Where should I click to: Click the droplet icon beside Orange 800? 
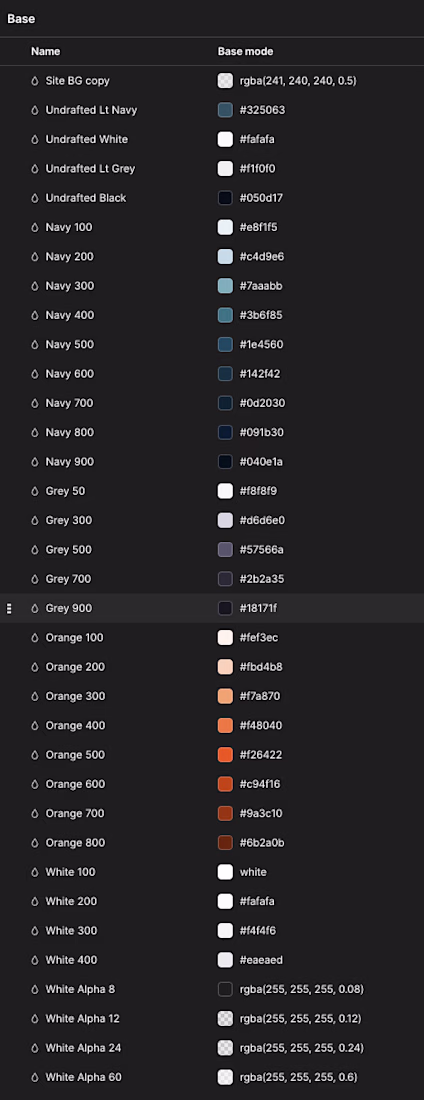pos(35,843)
